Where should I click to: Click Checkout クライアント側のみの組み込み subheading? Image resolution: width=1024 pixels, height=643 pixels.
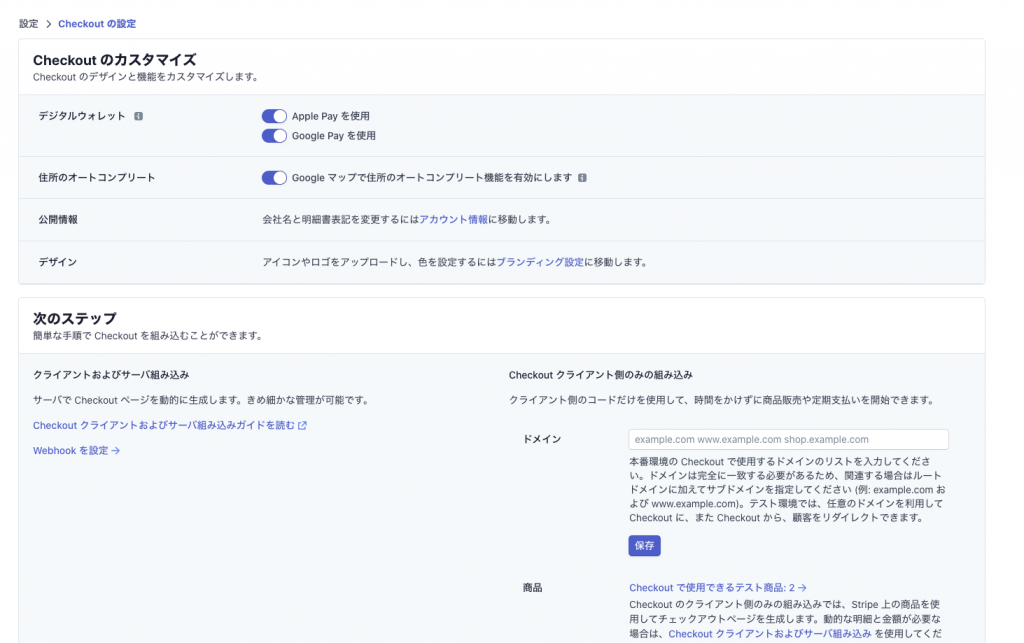[601, 375]
